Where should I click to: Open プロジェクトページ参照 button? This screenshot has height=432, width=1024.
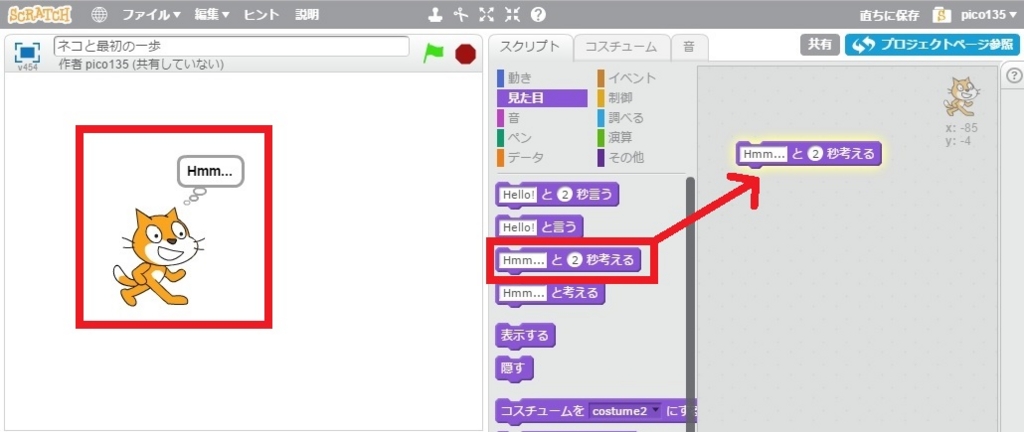click(x=932, y=45)
